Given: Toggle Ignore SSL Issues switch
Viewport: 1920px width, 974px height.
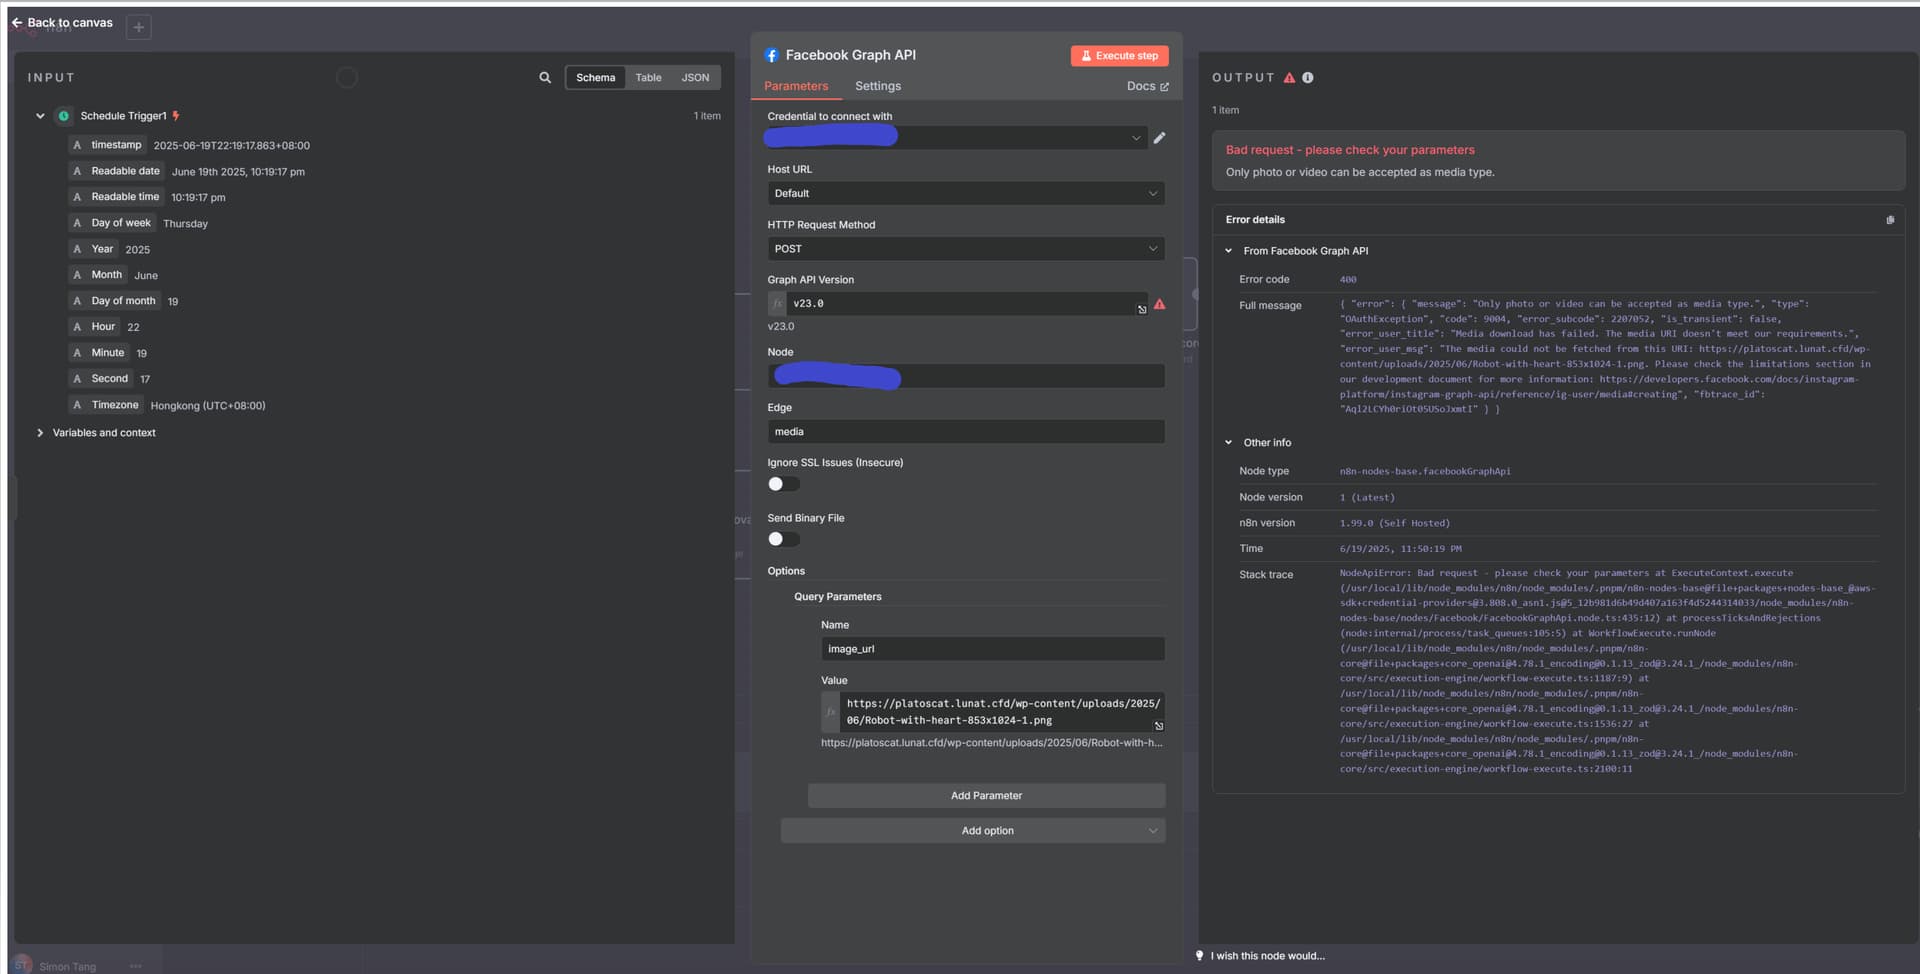Looking at the screenshot, I should [783, 484].
